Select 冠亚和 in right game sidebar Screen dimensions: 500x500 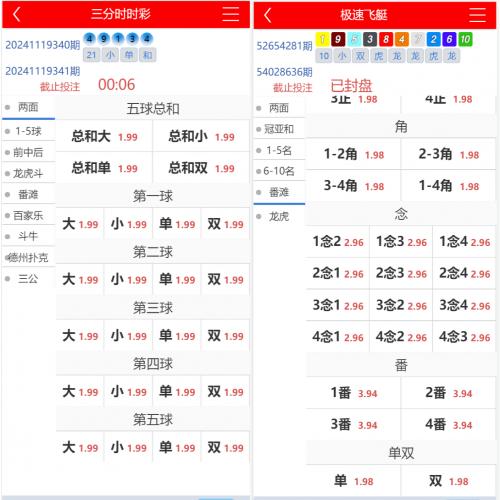click(279, 129)
